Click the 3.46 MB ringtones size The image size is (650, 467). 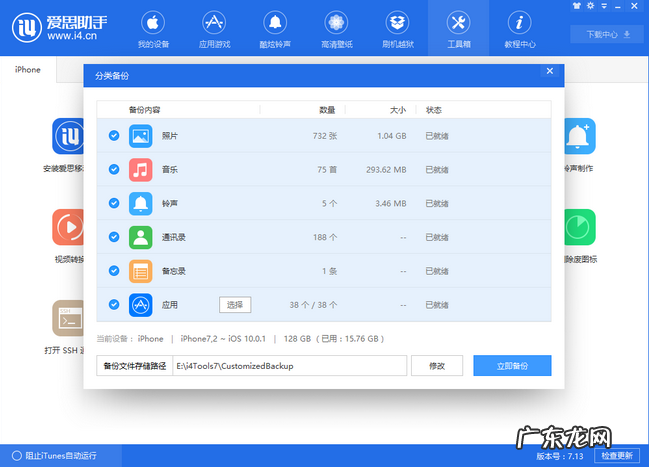click(391, 203)
